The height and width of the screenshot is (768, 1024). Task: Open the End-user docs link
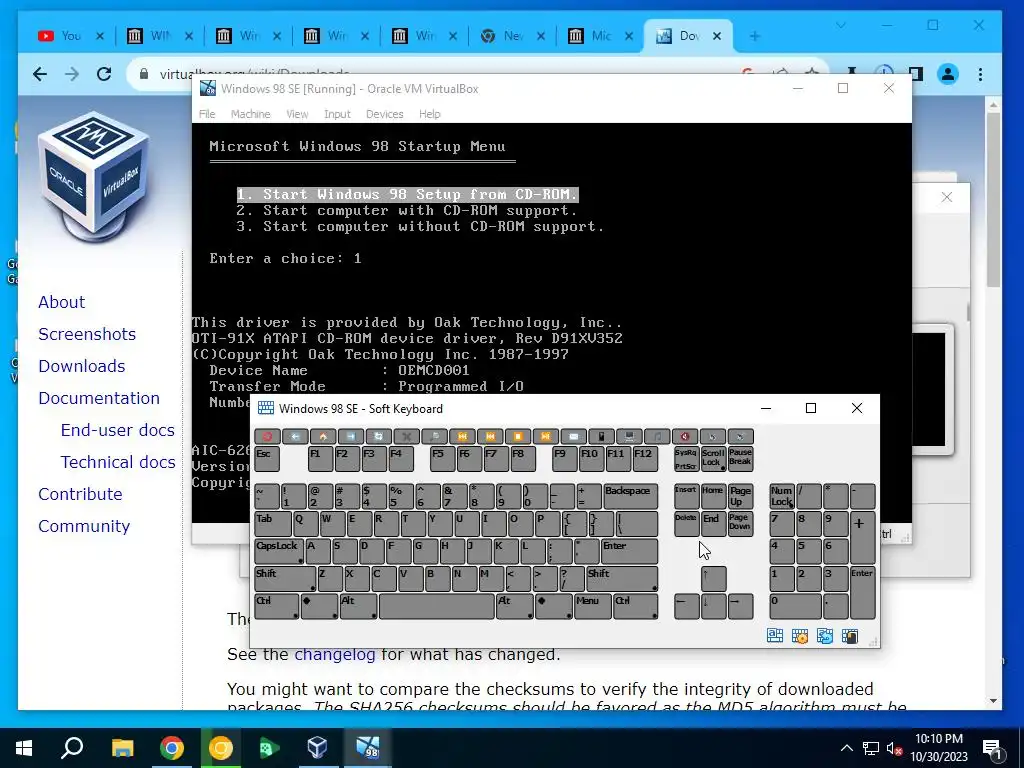click(118, 430)
